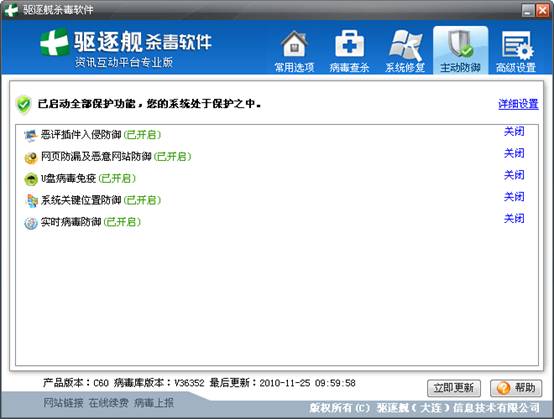The height and width of the screenshot is (419, 554).
Task: Select the 网页防漏及恶意网站防御 label text
Action: [96, 157]
